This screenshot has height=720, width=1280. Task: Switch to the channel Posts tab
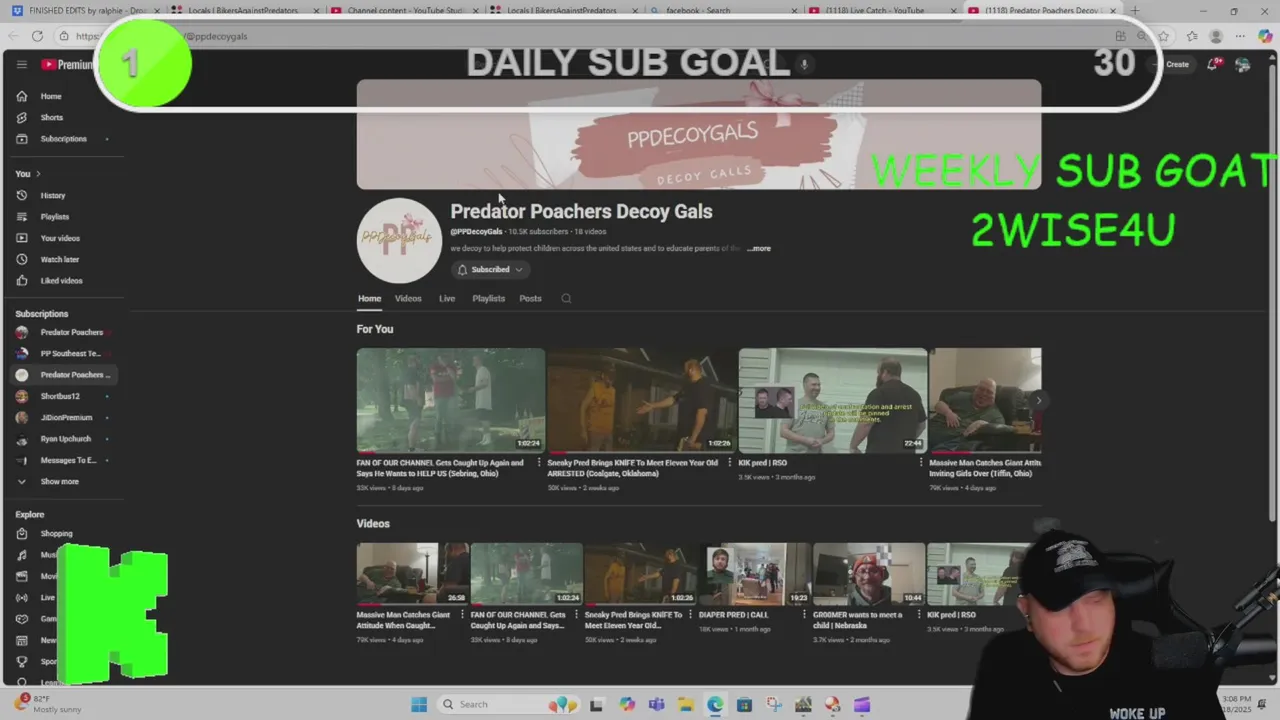[x=530, y=298]
